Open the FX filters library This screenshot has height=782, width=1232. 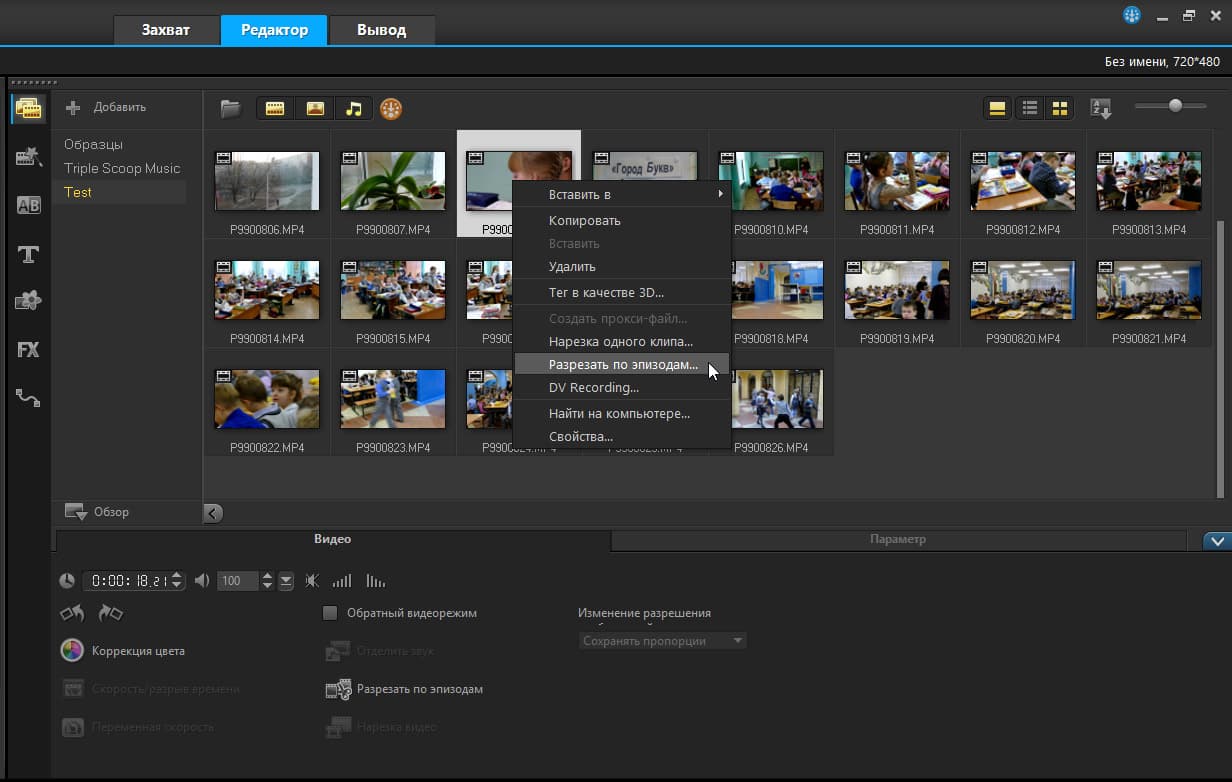pos(28,349)
